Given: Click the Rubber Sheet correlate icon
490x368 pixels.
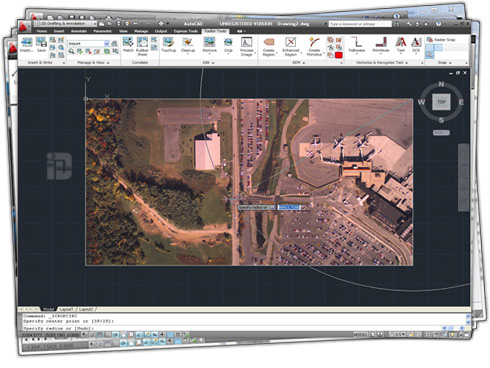Looking at the screenshot, I should [142, 46].
